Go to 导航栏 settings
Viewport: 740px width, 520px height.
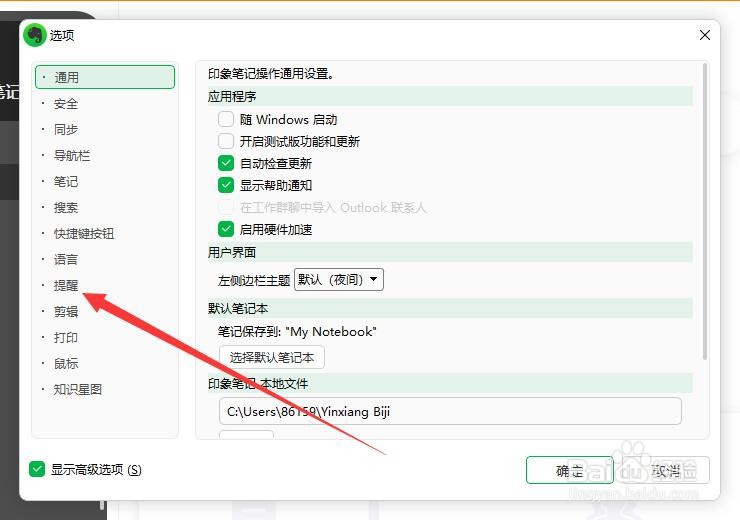click(x=72, y=155)
